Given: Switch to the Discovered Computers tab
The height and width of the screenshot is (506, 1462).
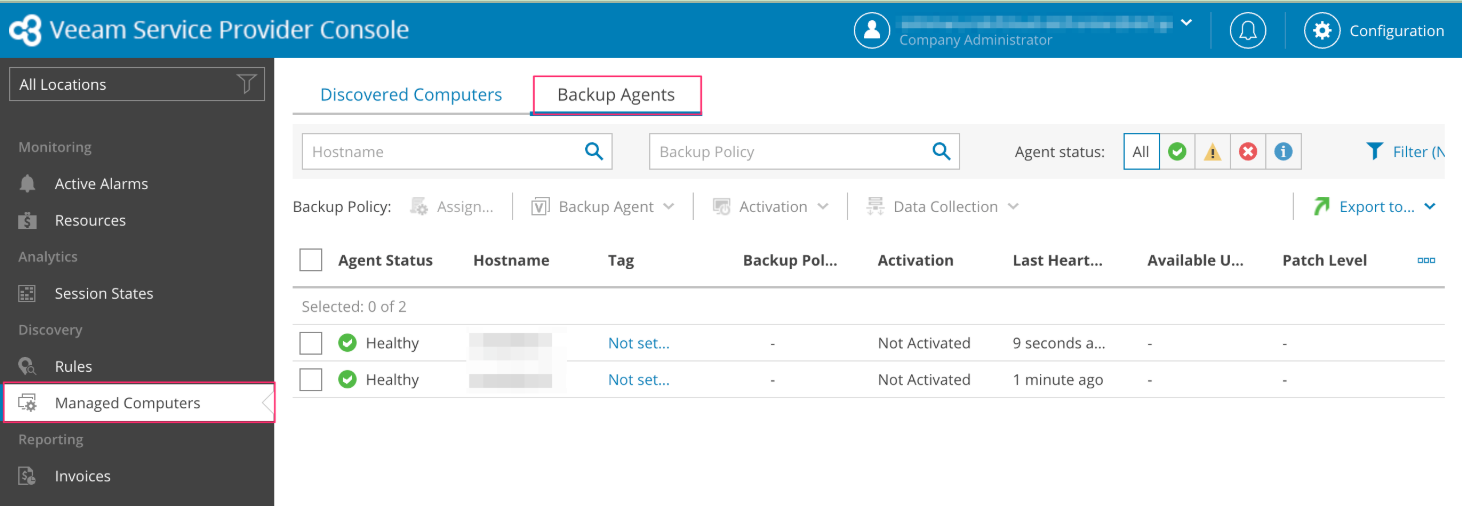Looking at the screenshot, I should pyautogui.click(x=411, y=95).
